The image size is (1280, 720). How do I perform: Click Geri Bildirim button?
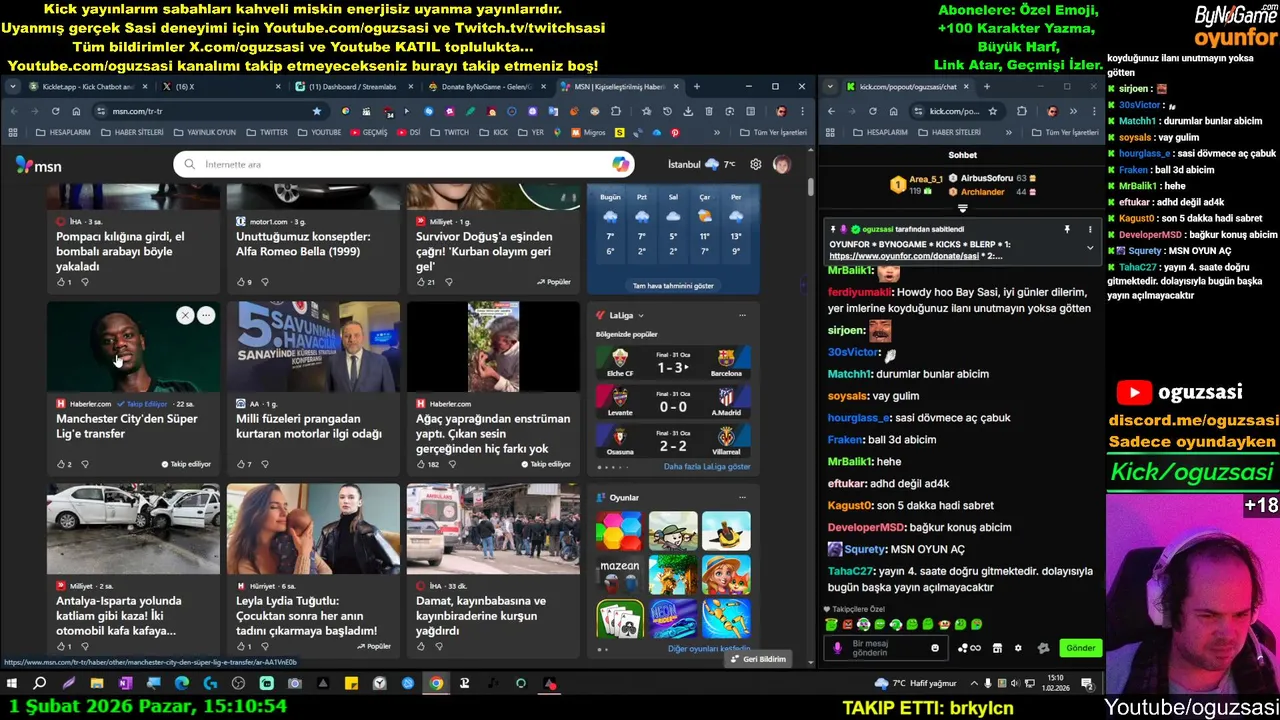[x=758, y=659]
